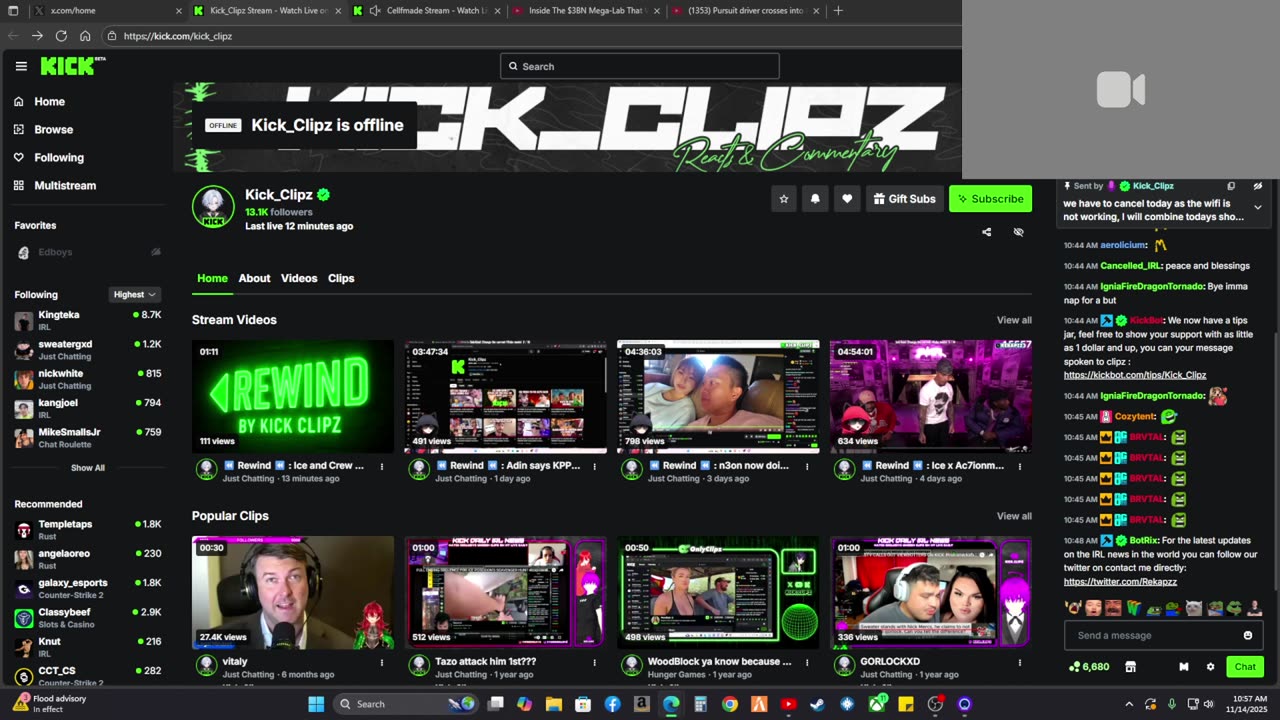
Task: Open options menu for GORLOCKXD clip
Action: tap(1020, 662)
